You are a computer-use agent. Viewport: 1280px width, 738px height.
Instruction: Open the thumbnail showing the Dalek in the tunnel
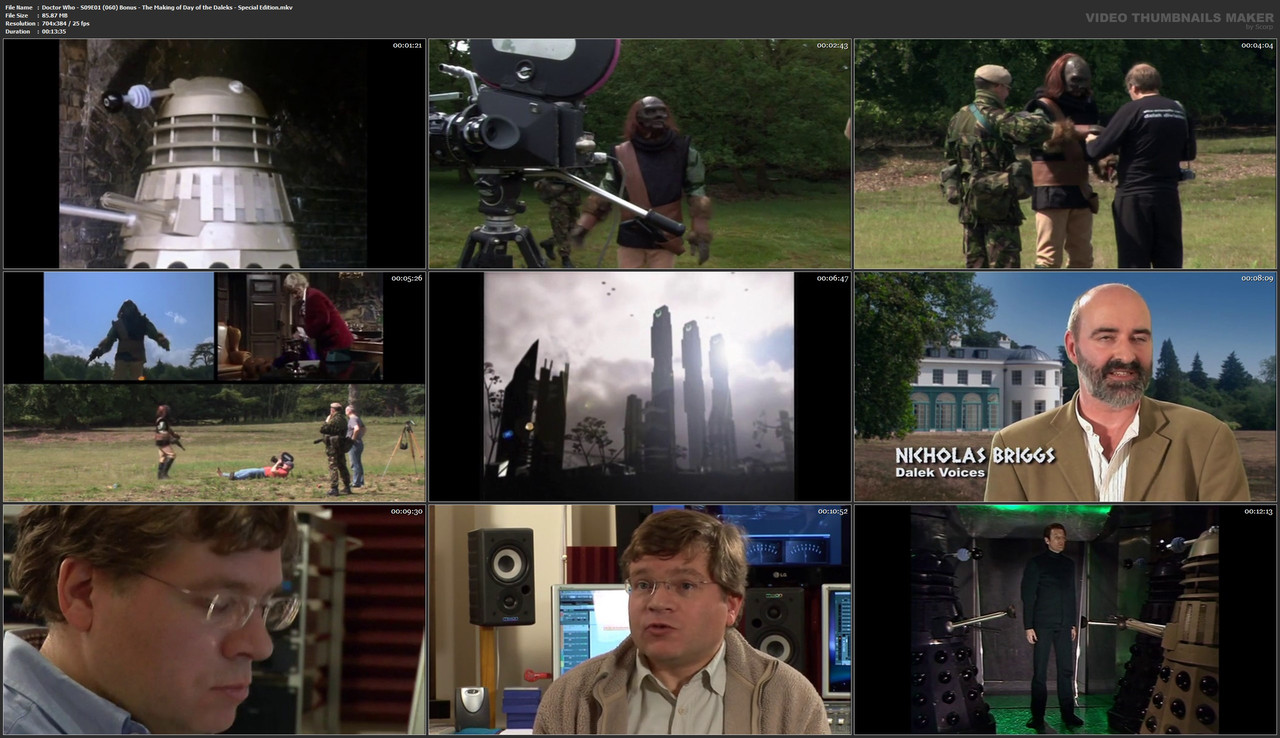pos(212,152)
